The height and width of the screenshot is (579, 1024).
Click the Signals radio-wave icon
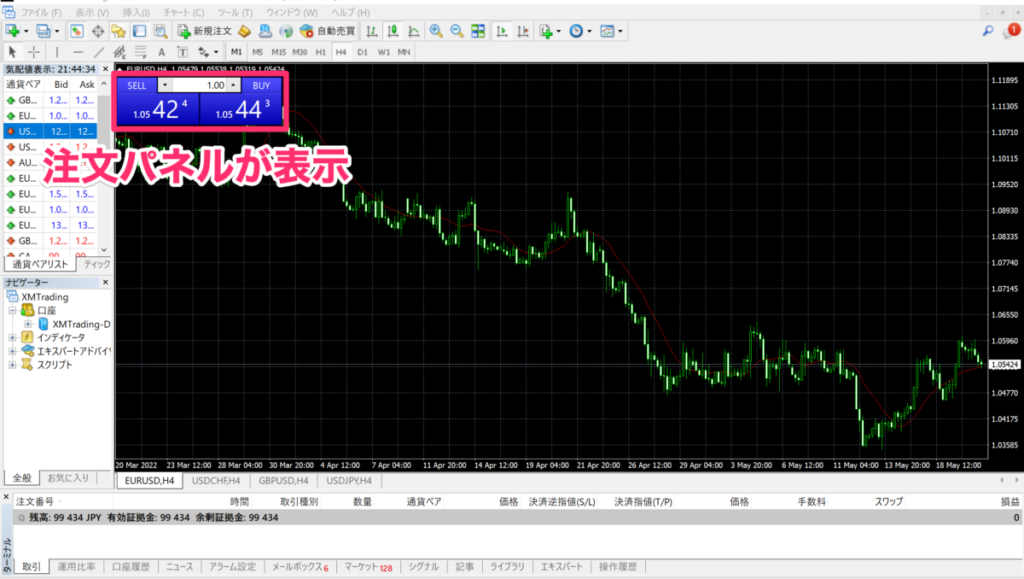286,31
